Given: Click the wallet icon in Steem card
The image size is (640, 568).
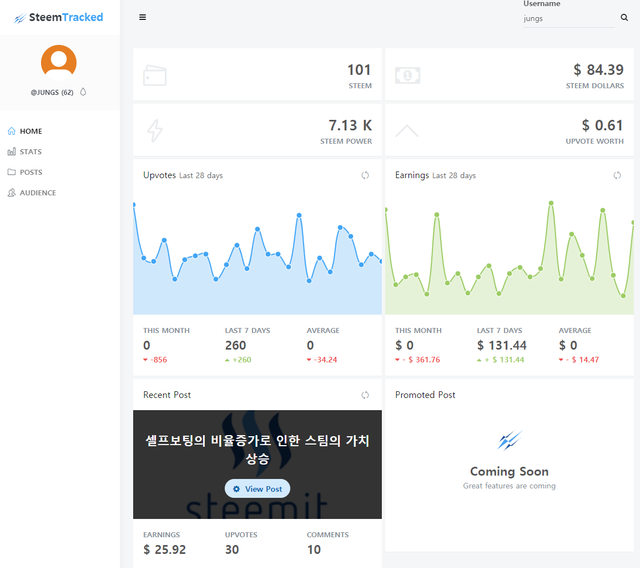Looking at the screenshot, I should tap(155, 75).
